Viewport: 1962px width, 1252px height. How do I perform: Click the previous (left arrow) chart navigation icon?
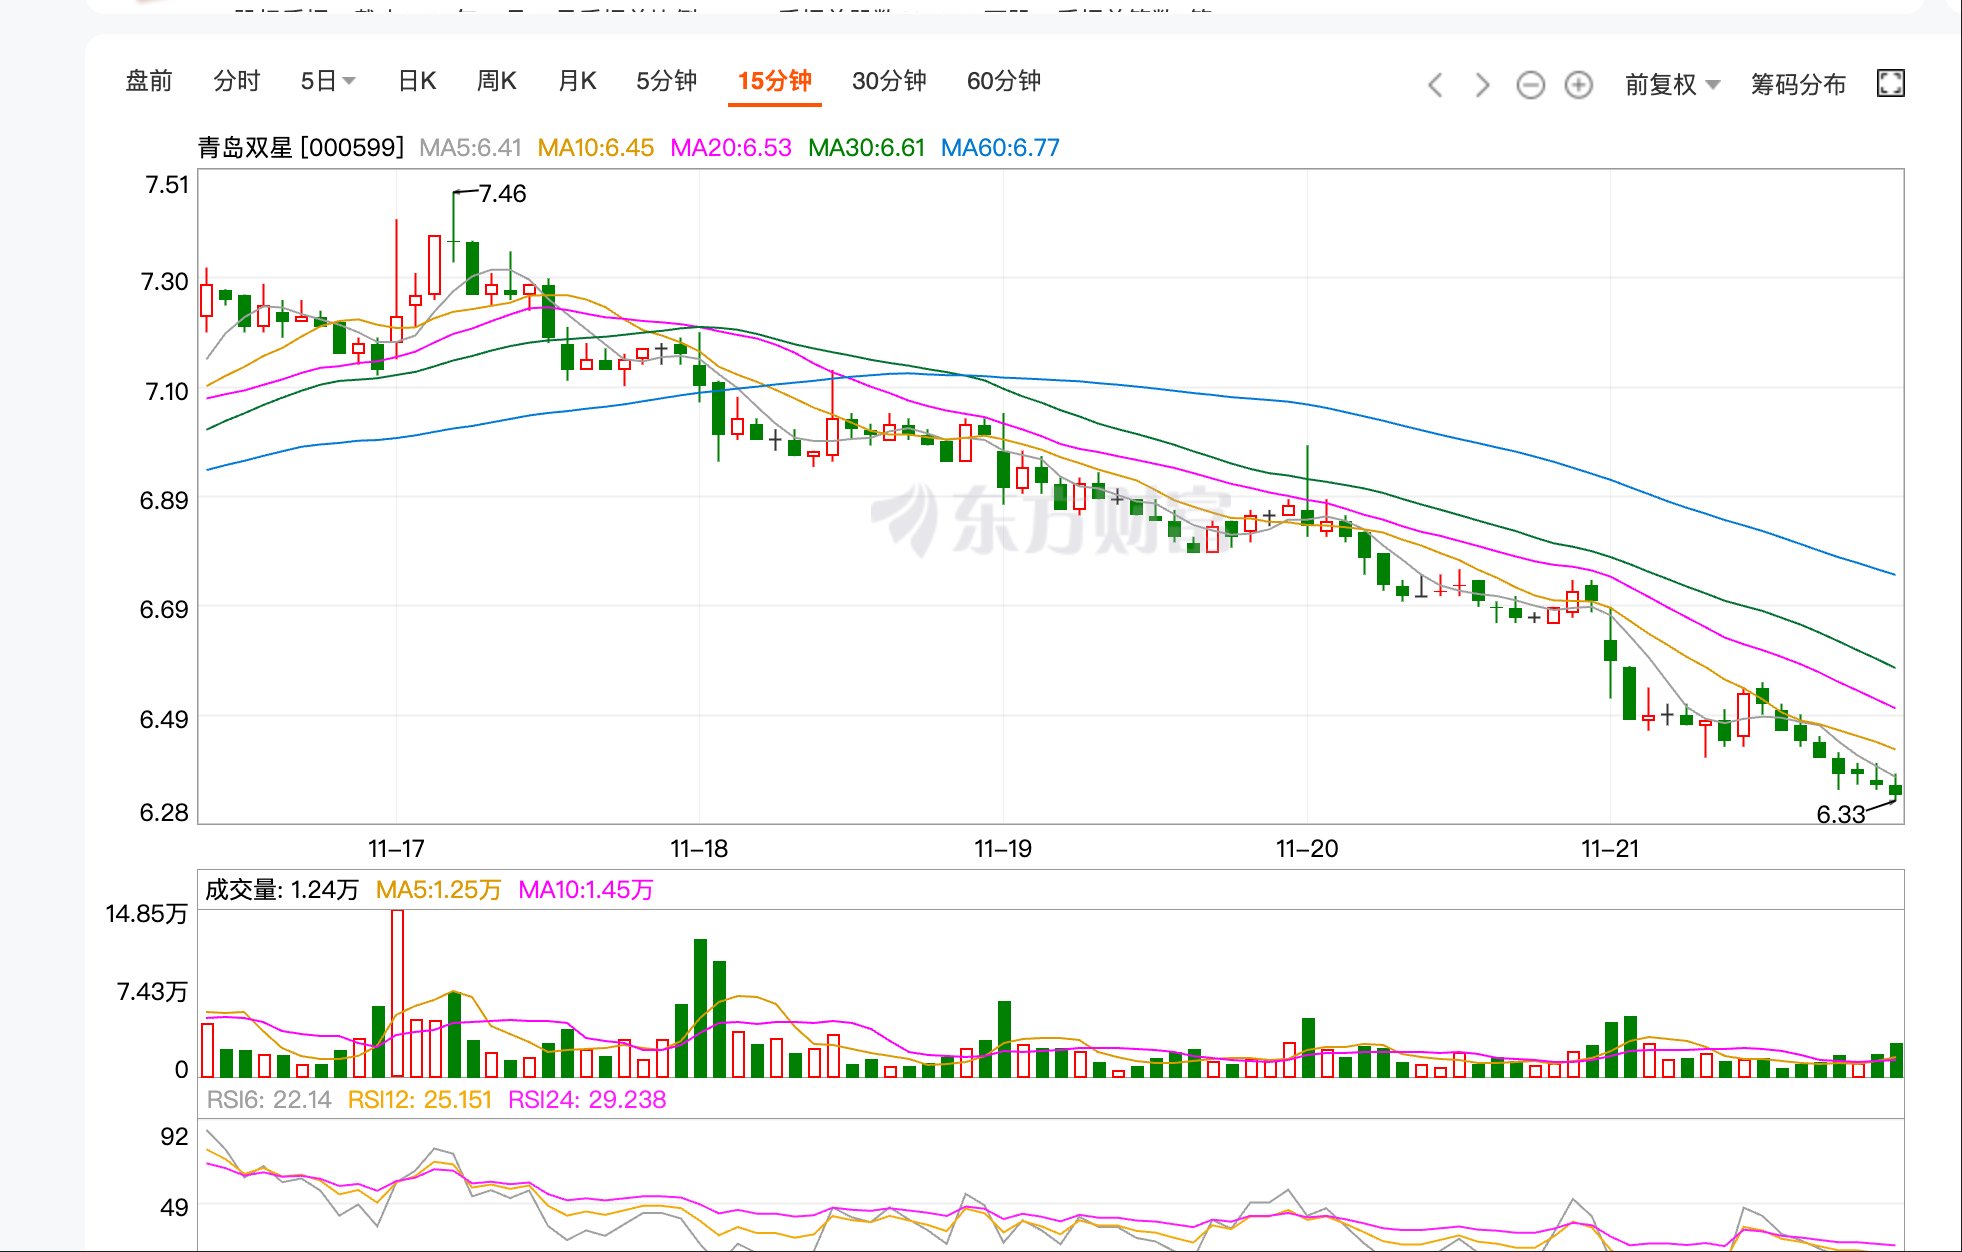pyautogui.click(x=1435, y=85)
